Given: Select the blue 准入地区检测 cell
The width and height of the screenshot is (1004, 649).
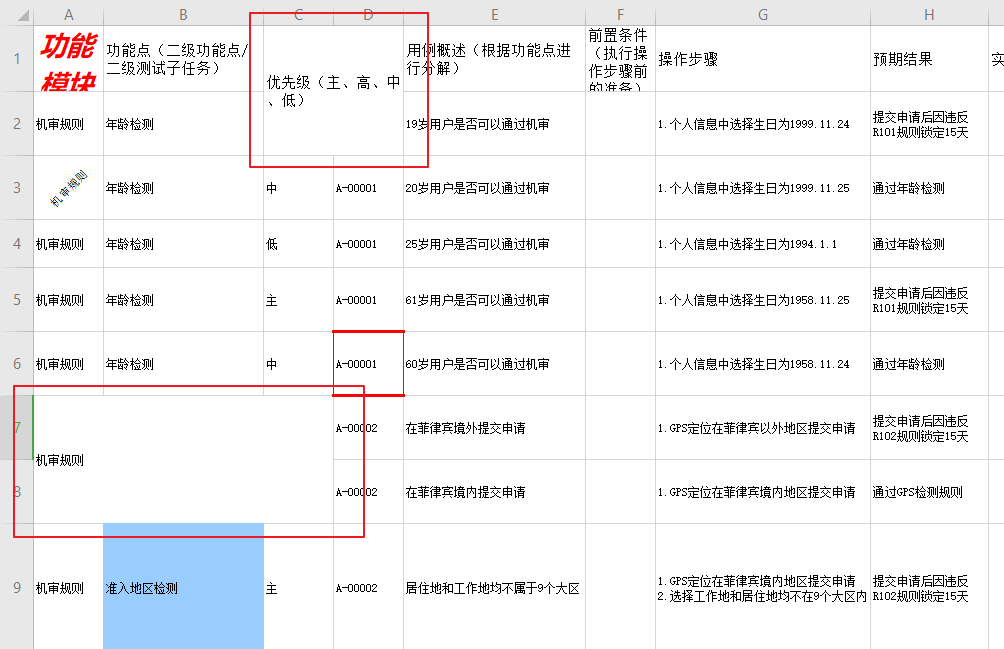Looking at the screenshot, I should [x=183, y=588].
